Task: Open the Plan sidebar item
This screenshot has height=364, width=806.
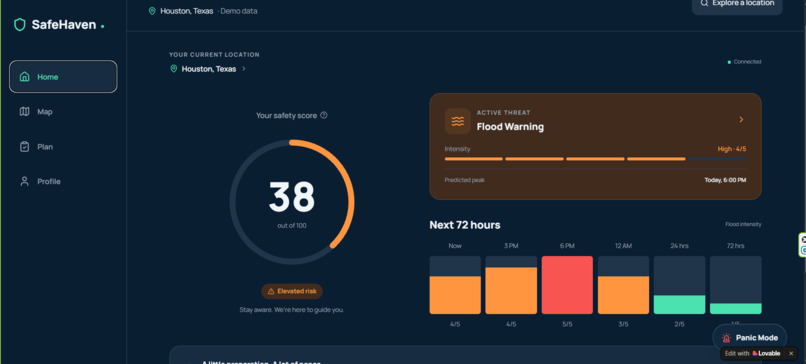Action: pos(63,147)
